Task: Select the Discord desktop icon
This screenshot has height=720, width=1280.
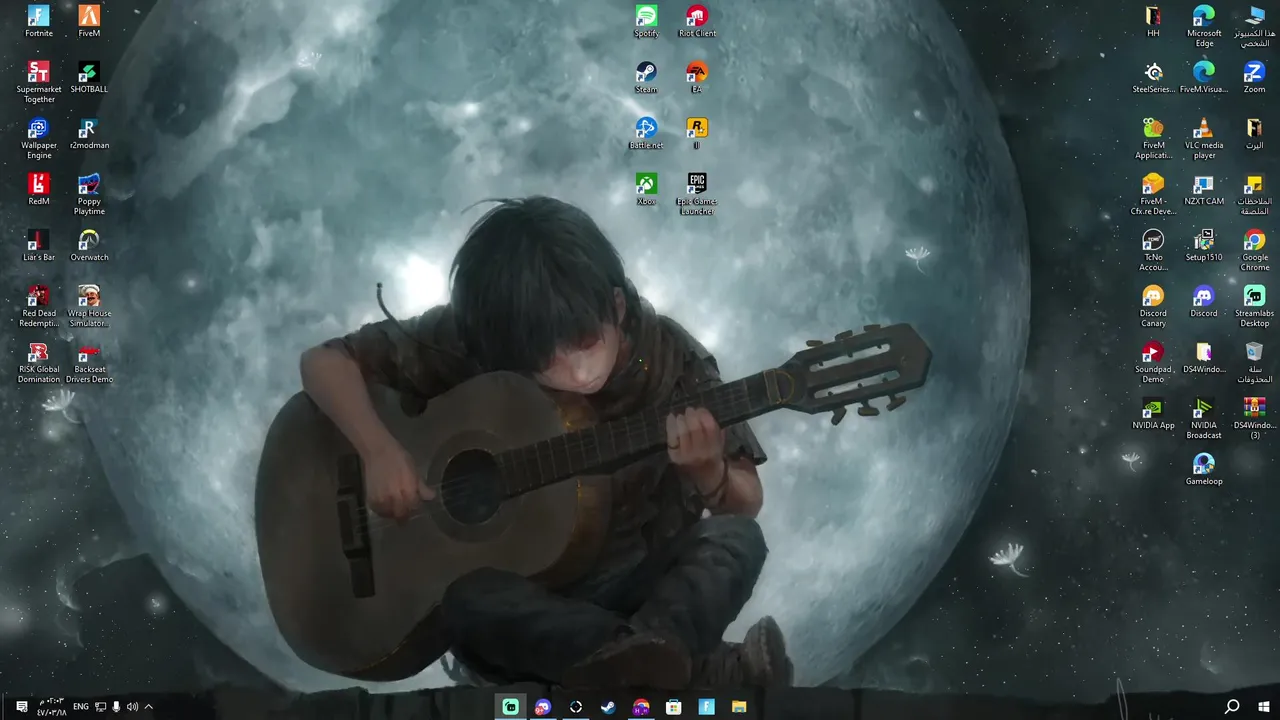Action: point(1204,301)
